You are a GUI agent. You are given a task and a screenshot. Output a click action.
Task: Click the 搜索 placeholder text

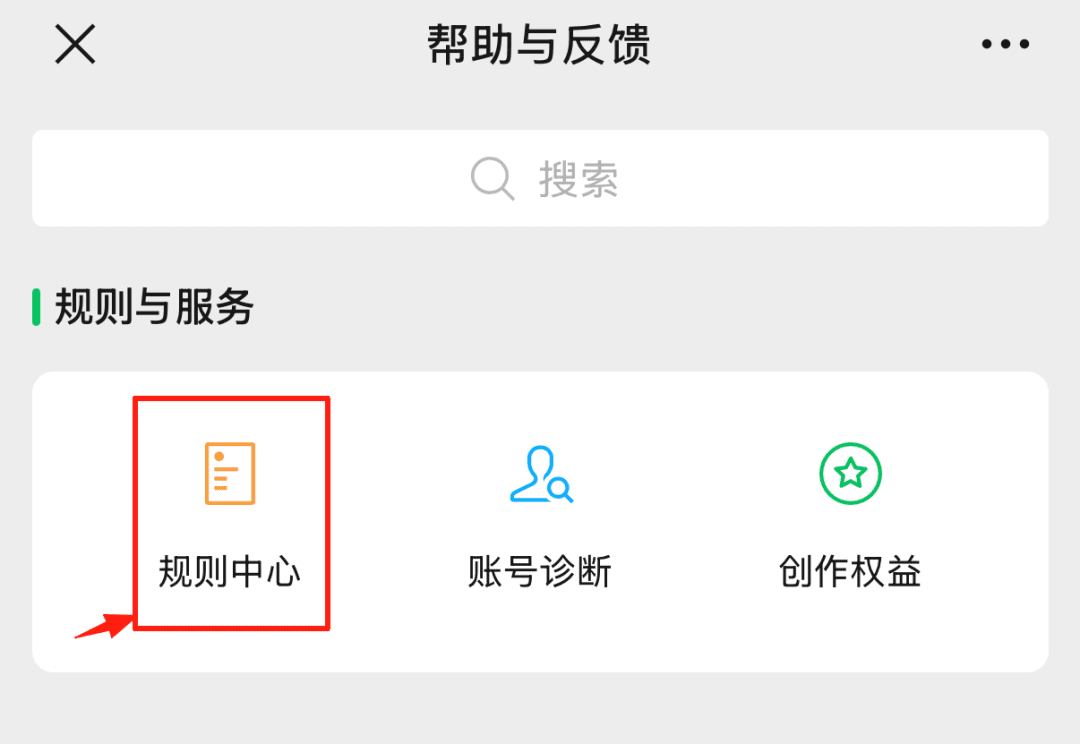[578, 179]
